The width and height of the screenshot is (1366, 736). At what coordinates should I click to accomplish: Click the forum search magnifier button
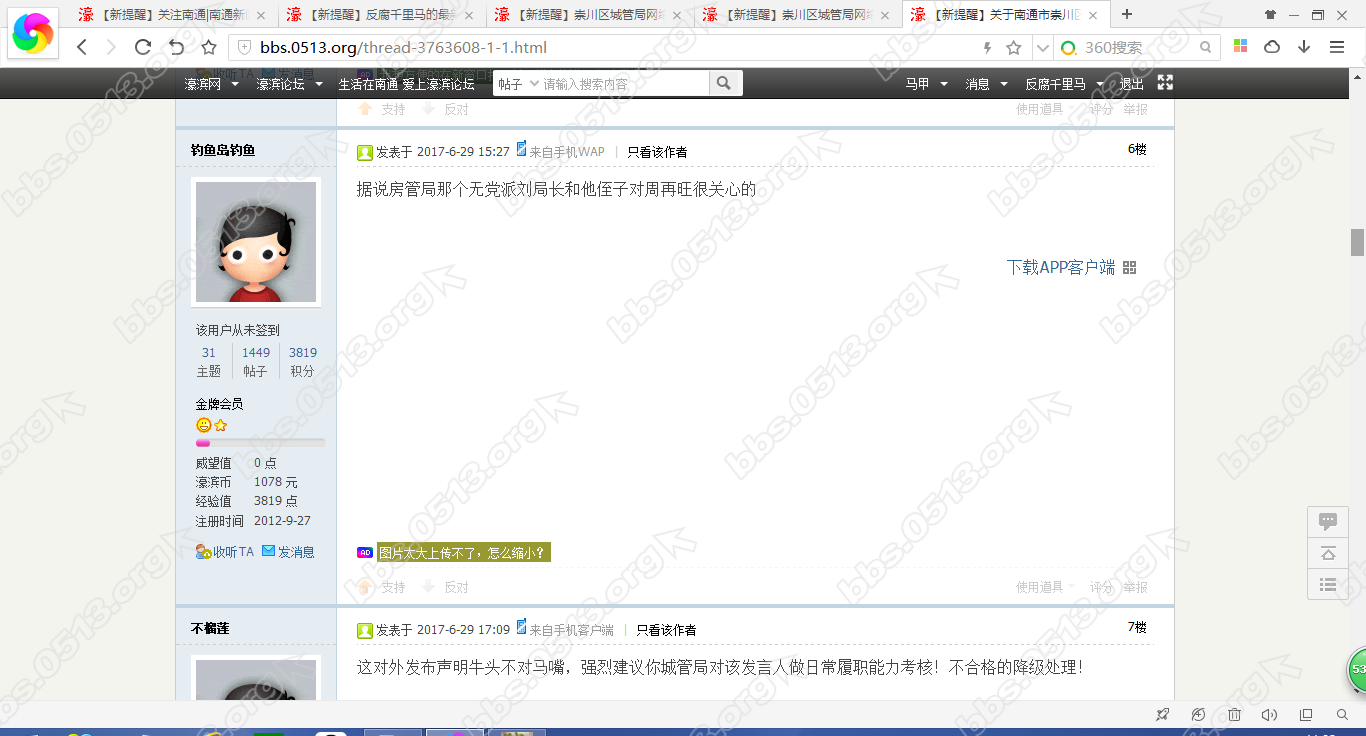[725, 84]
